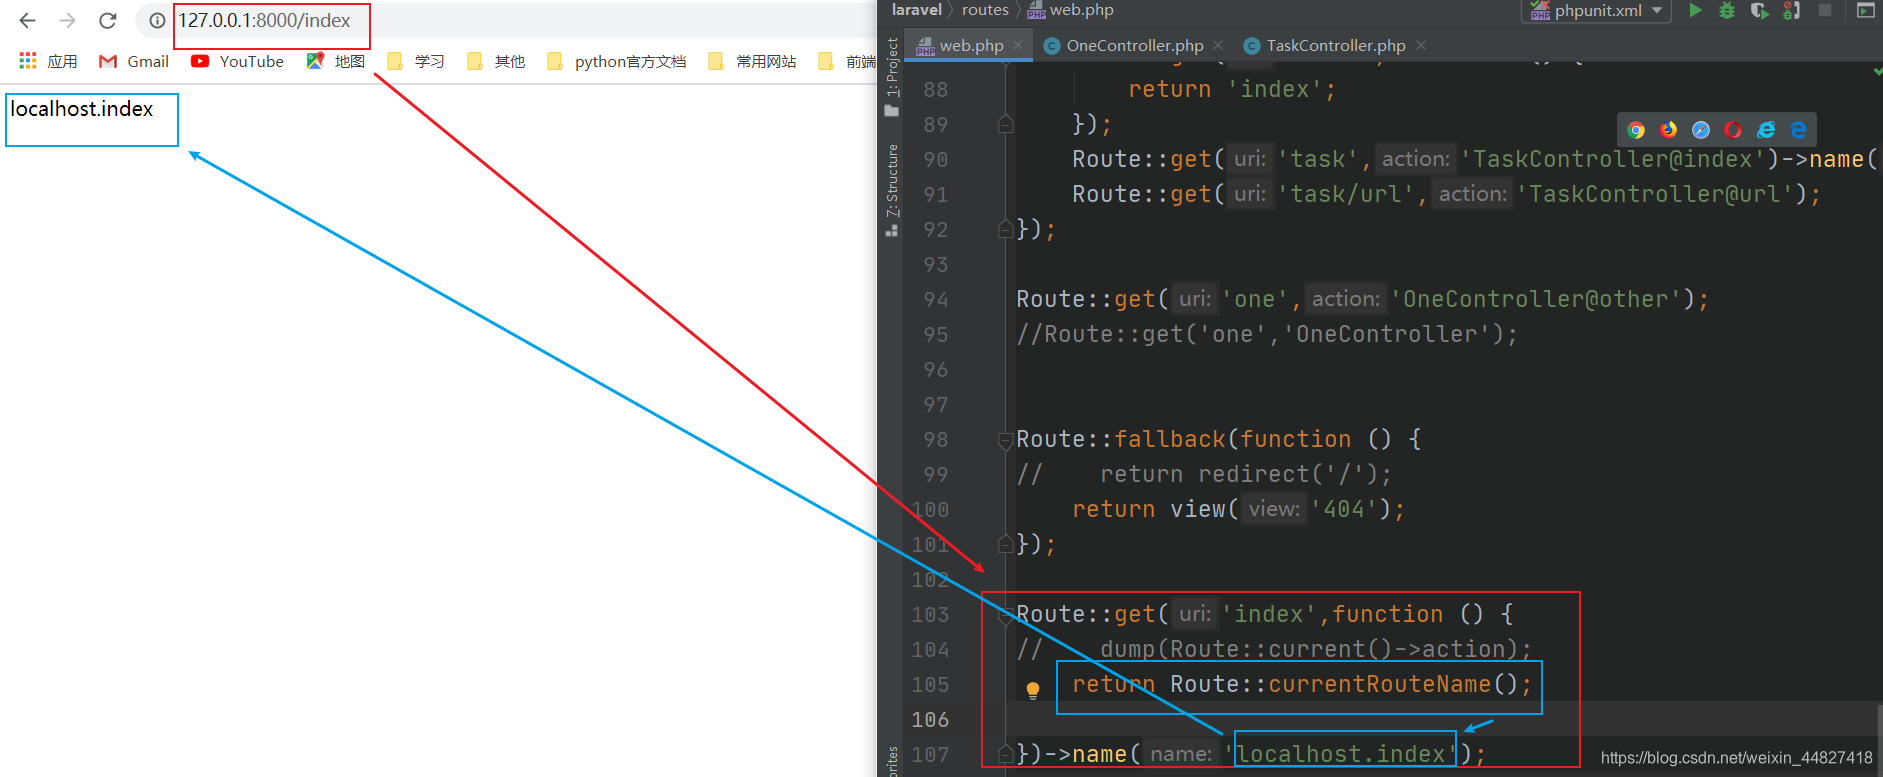Place cursor on Route::fallback text
1883x777 pixels.
1121,439
